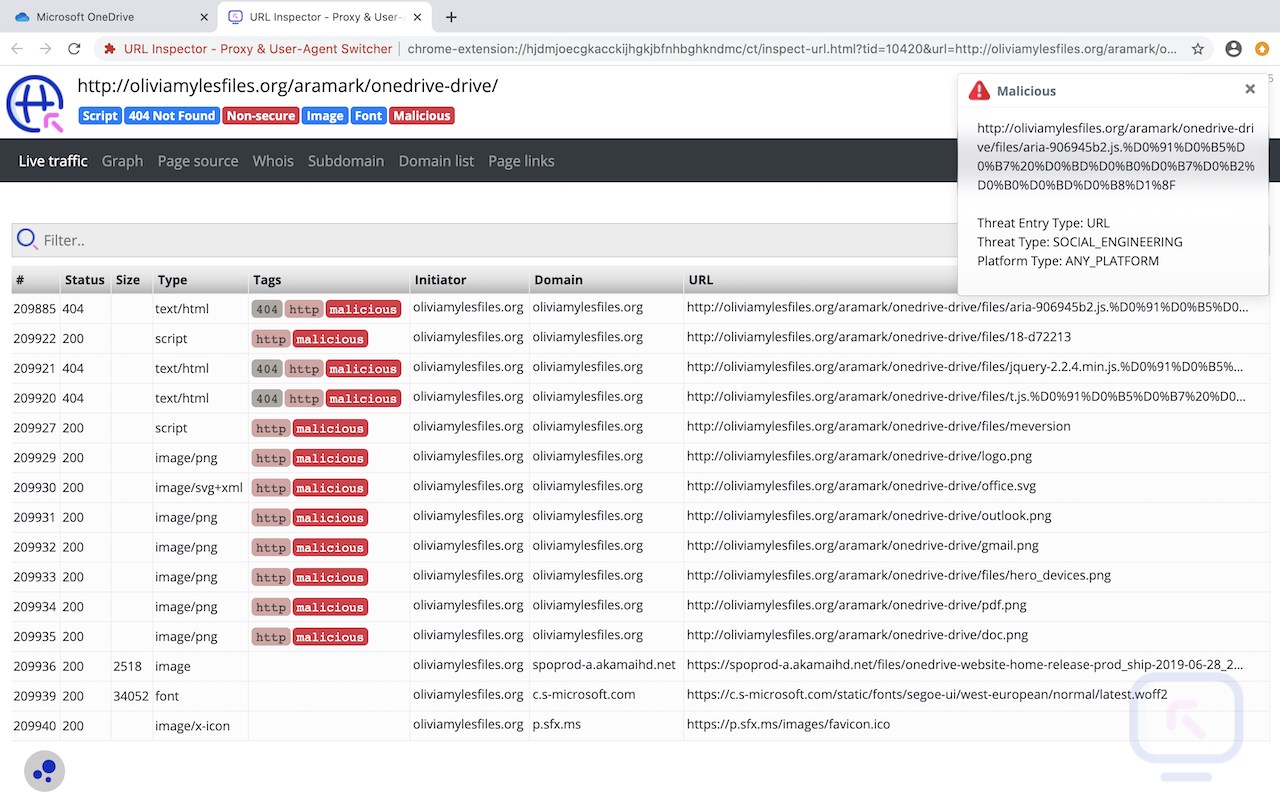Viewport: 1280px width, 800px height.
Task: Click the red warning triangle in Malicious popup
Action: (979, 91)
